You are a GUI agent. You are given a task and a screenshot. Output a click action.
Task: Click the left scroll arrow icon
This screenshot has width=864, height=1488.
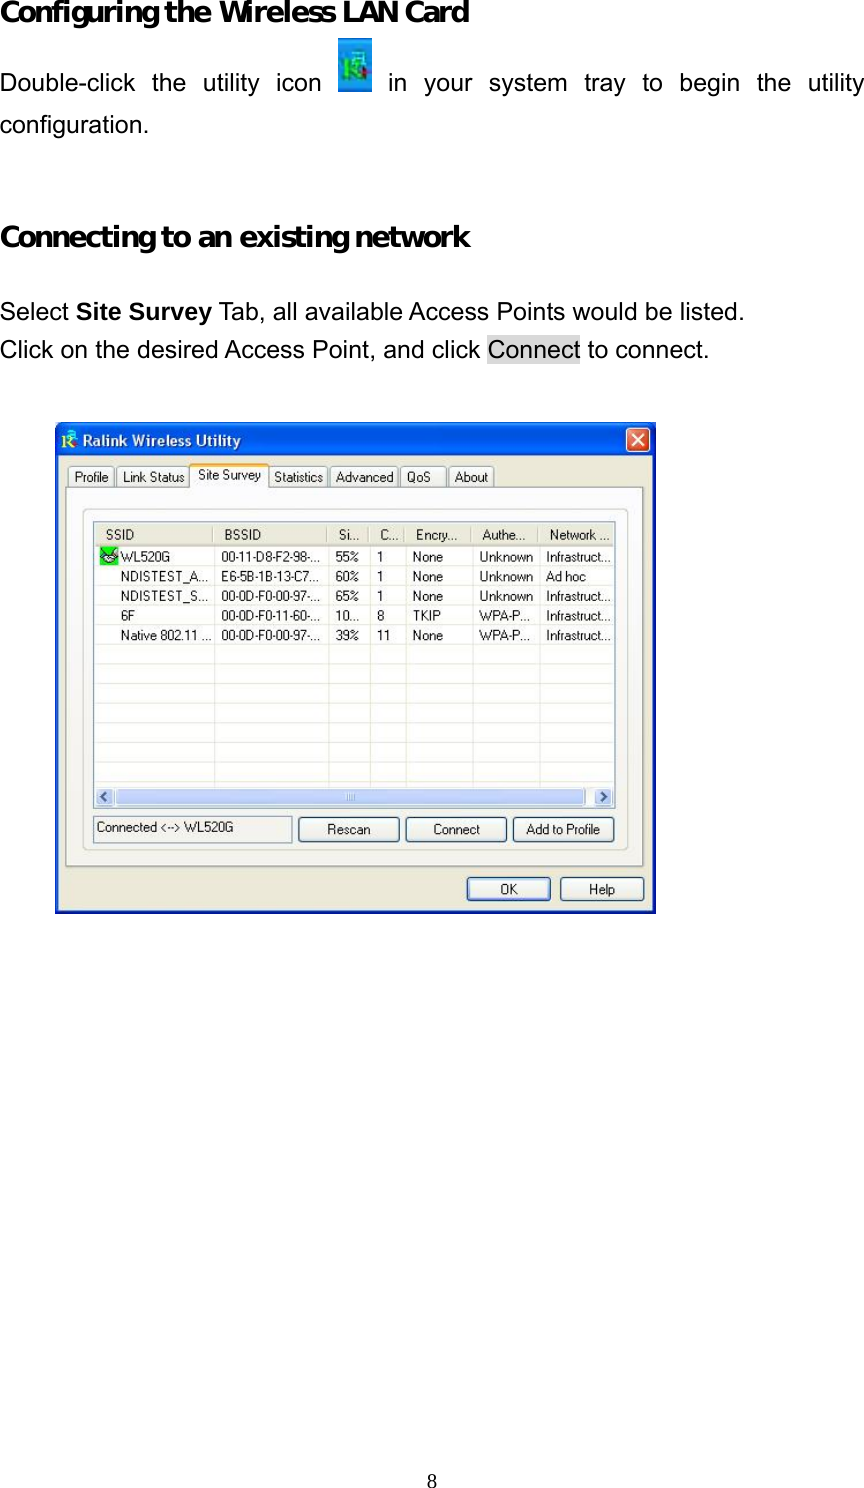point(103,796)
